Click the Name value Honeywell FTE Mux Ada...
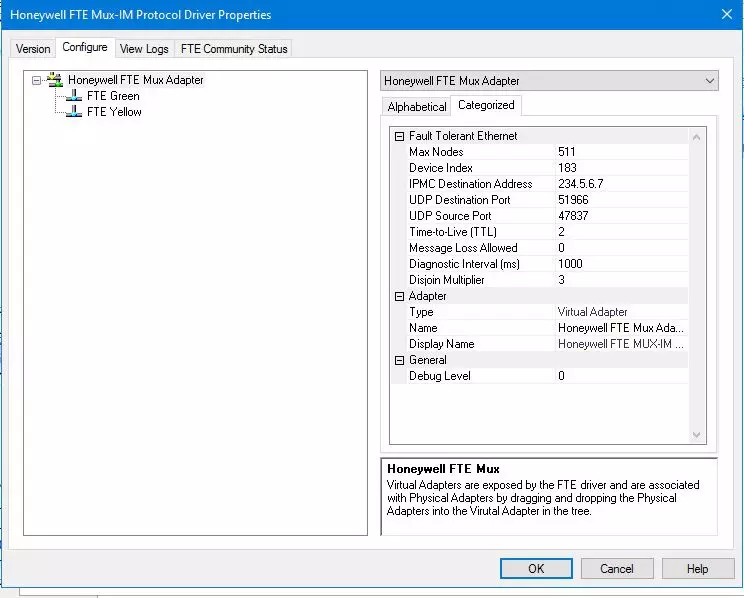The height and width of the screenshot is (598, 744). coord(622,328)
